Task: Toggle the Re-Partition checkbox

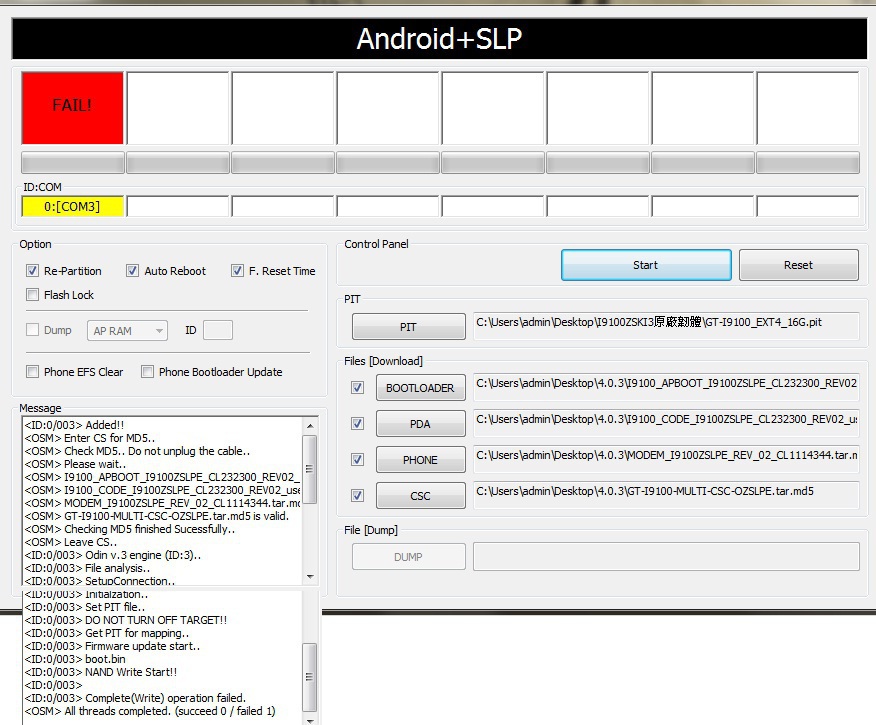Action: 32,271
